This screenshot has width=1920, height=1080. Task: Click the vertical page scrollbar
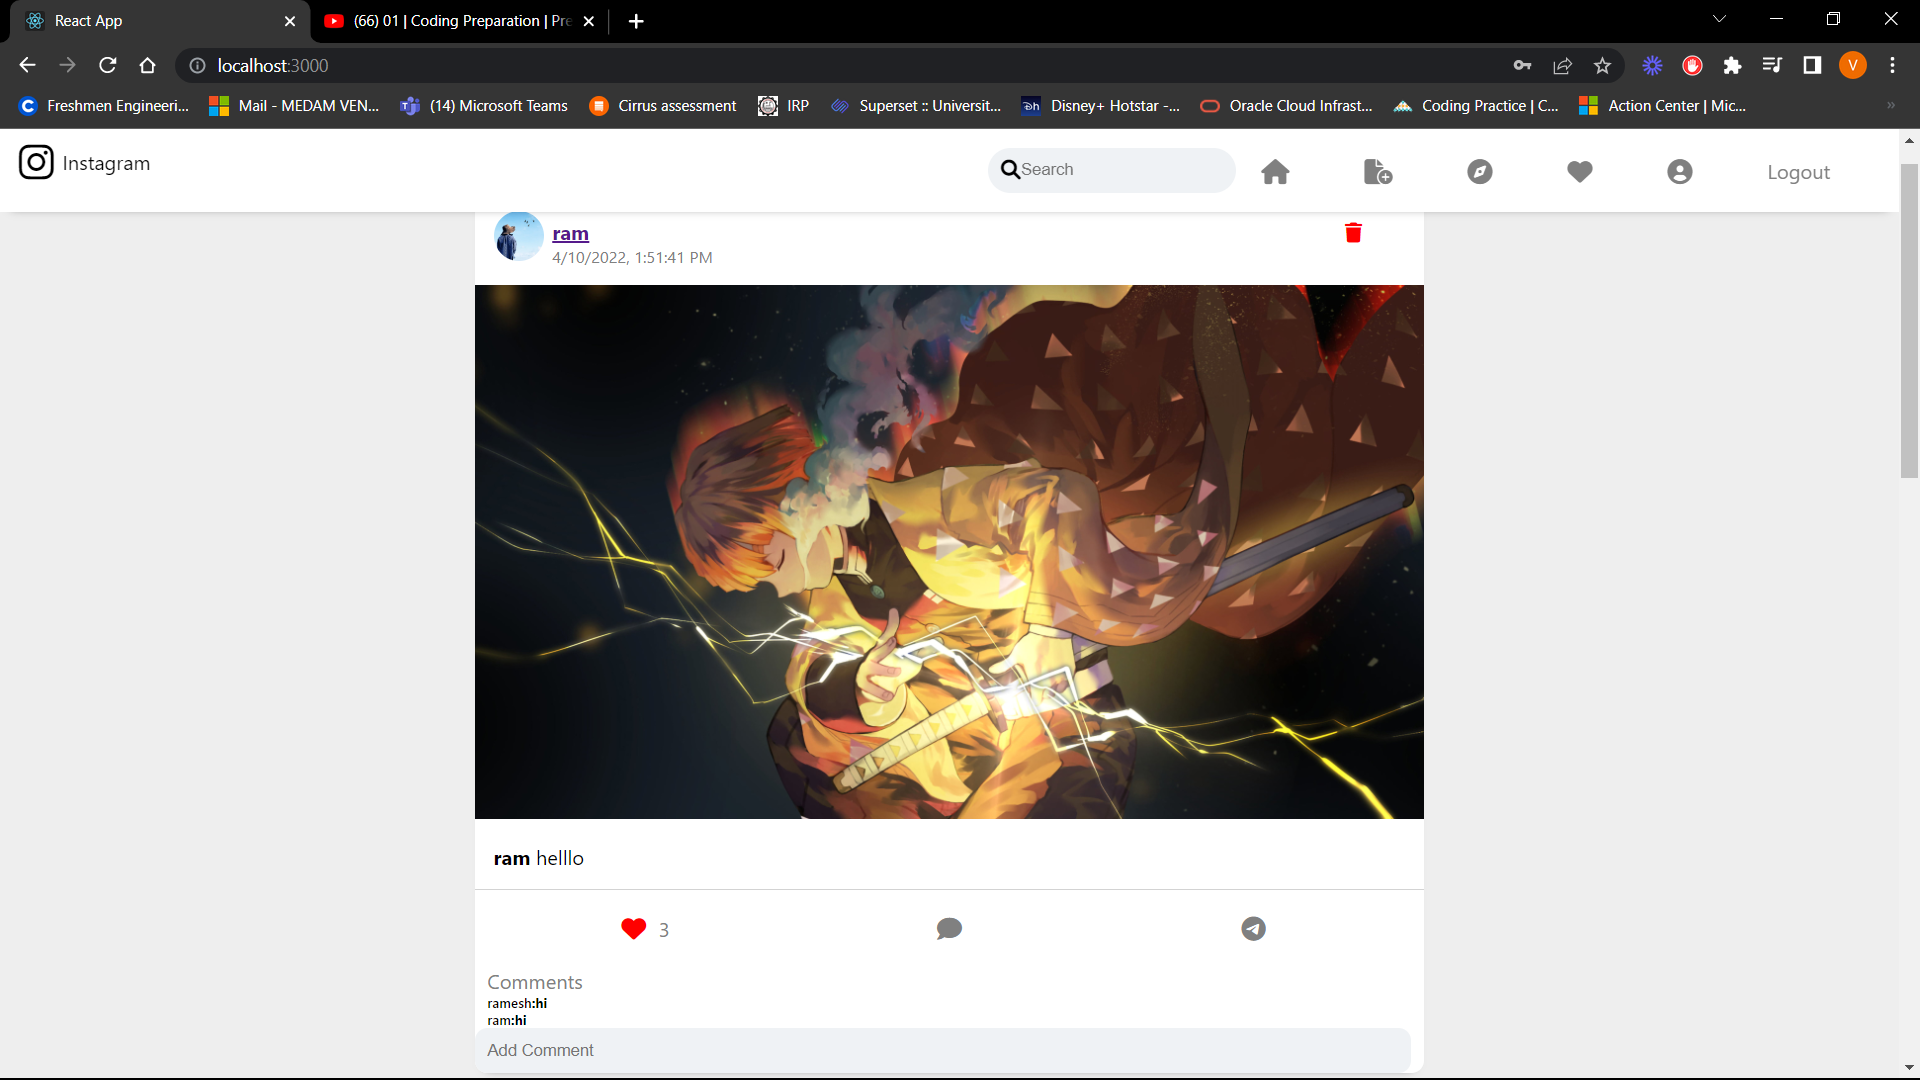(1910, 320)
